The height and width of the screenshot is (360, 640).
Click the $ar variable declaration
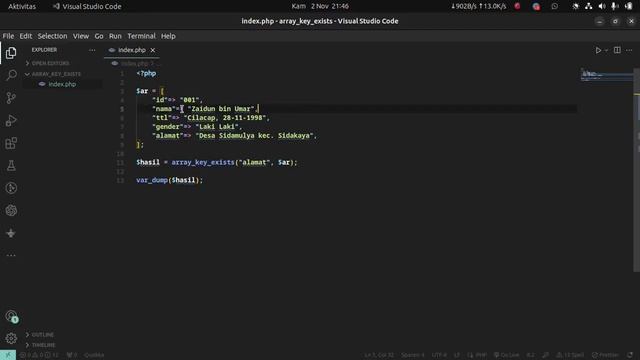pyautogui.click(x=142, y=91)
